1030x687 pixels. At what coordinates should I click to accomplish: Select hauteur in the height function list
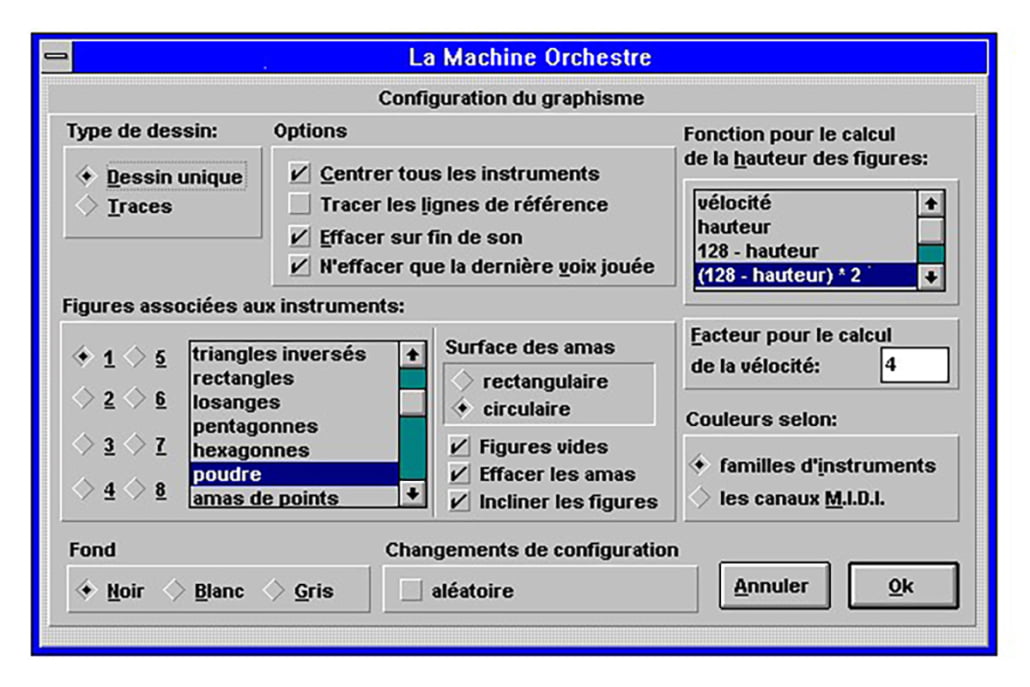805,227
